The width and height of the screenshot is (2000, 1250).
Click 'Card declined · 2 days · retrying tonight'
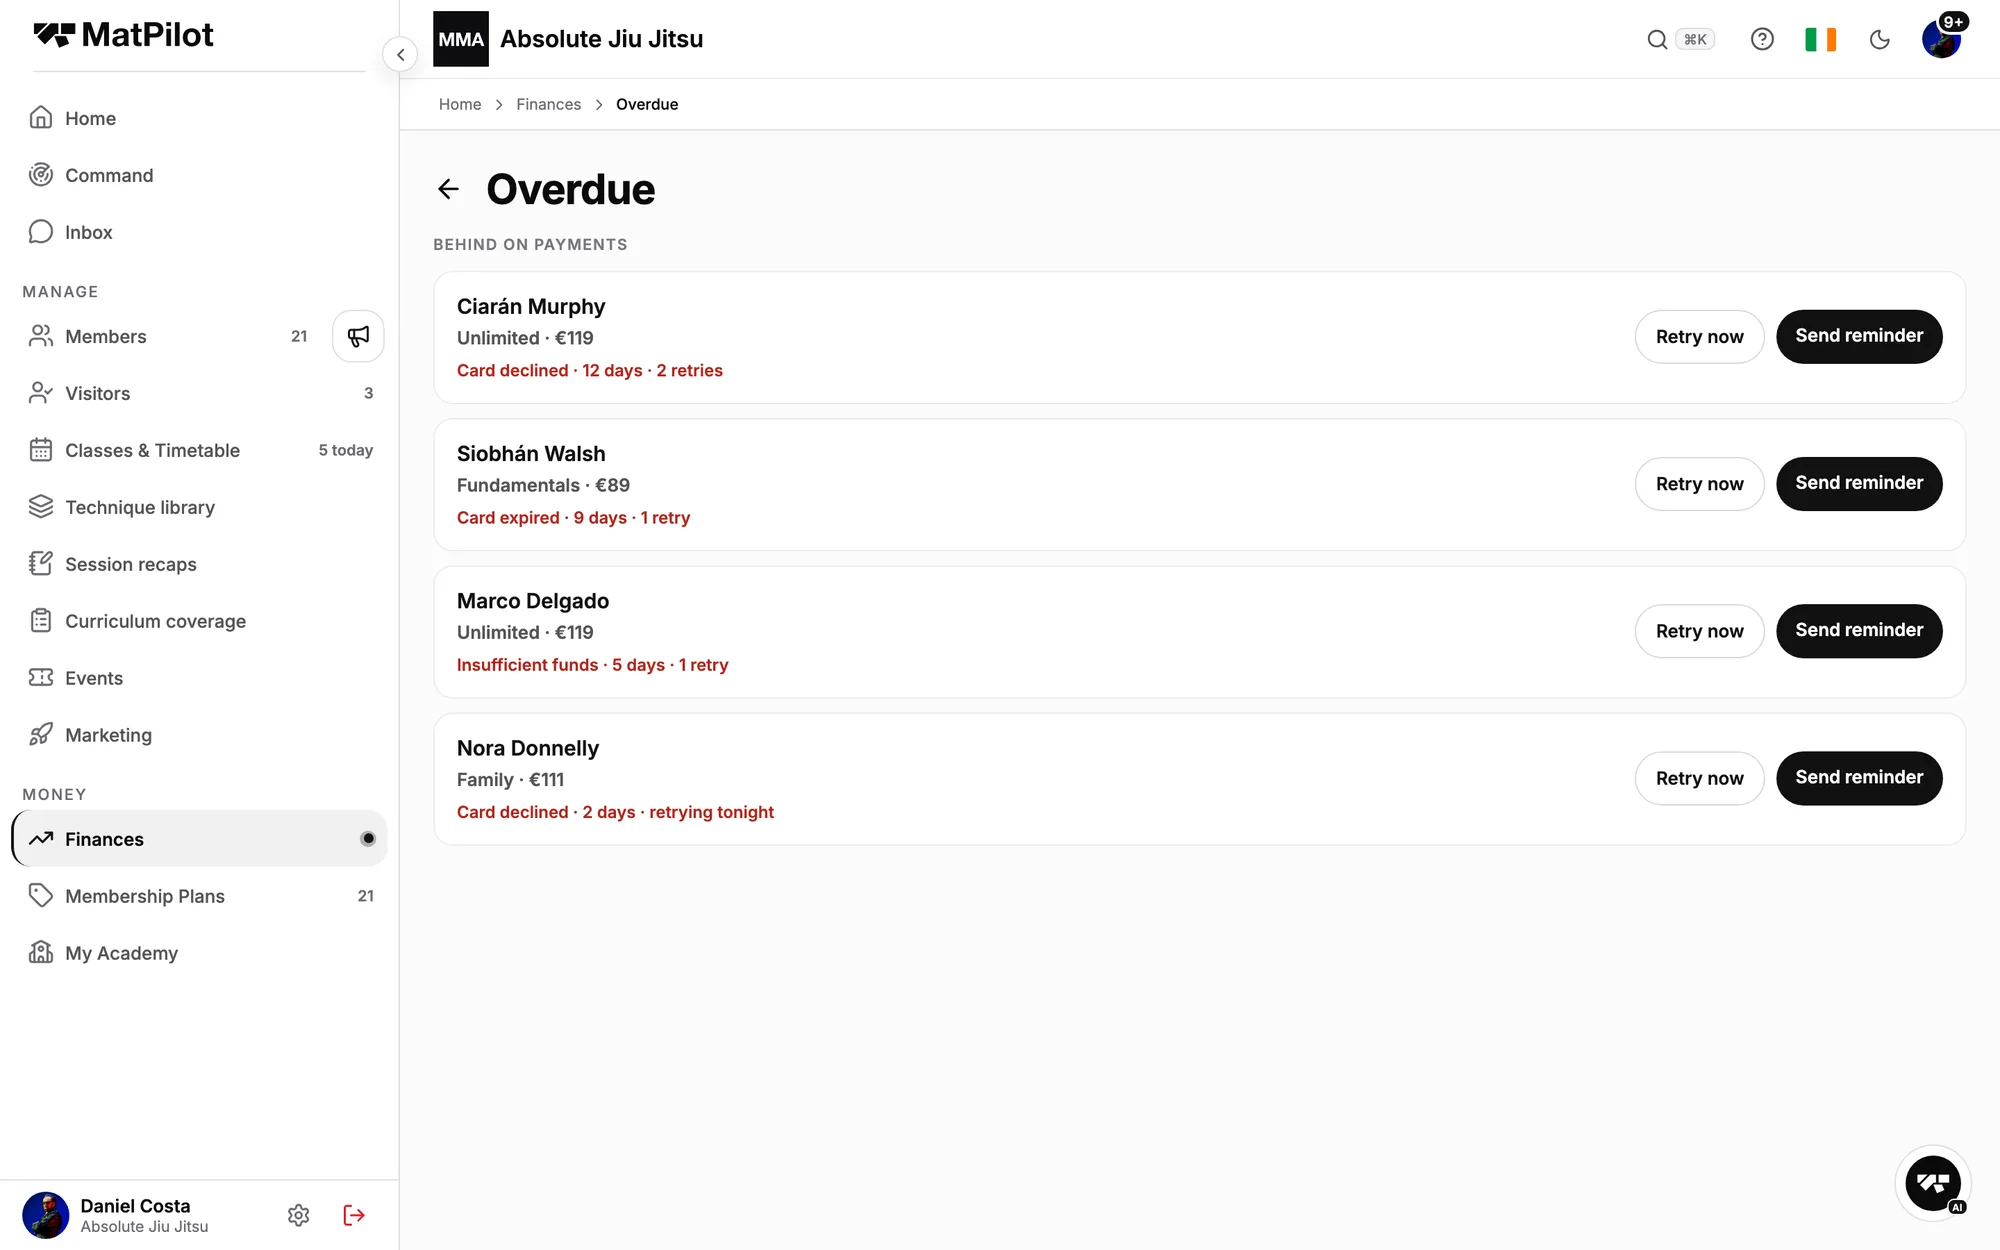point(616,812)
